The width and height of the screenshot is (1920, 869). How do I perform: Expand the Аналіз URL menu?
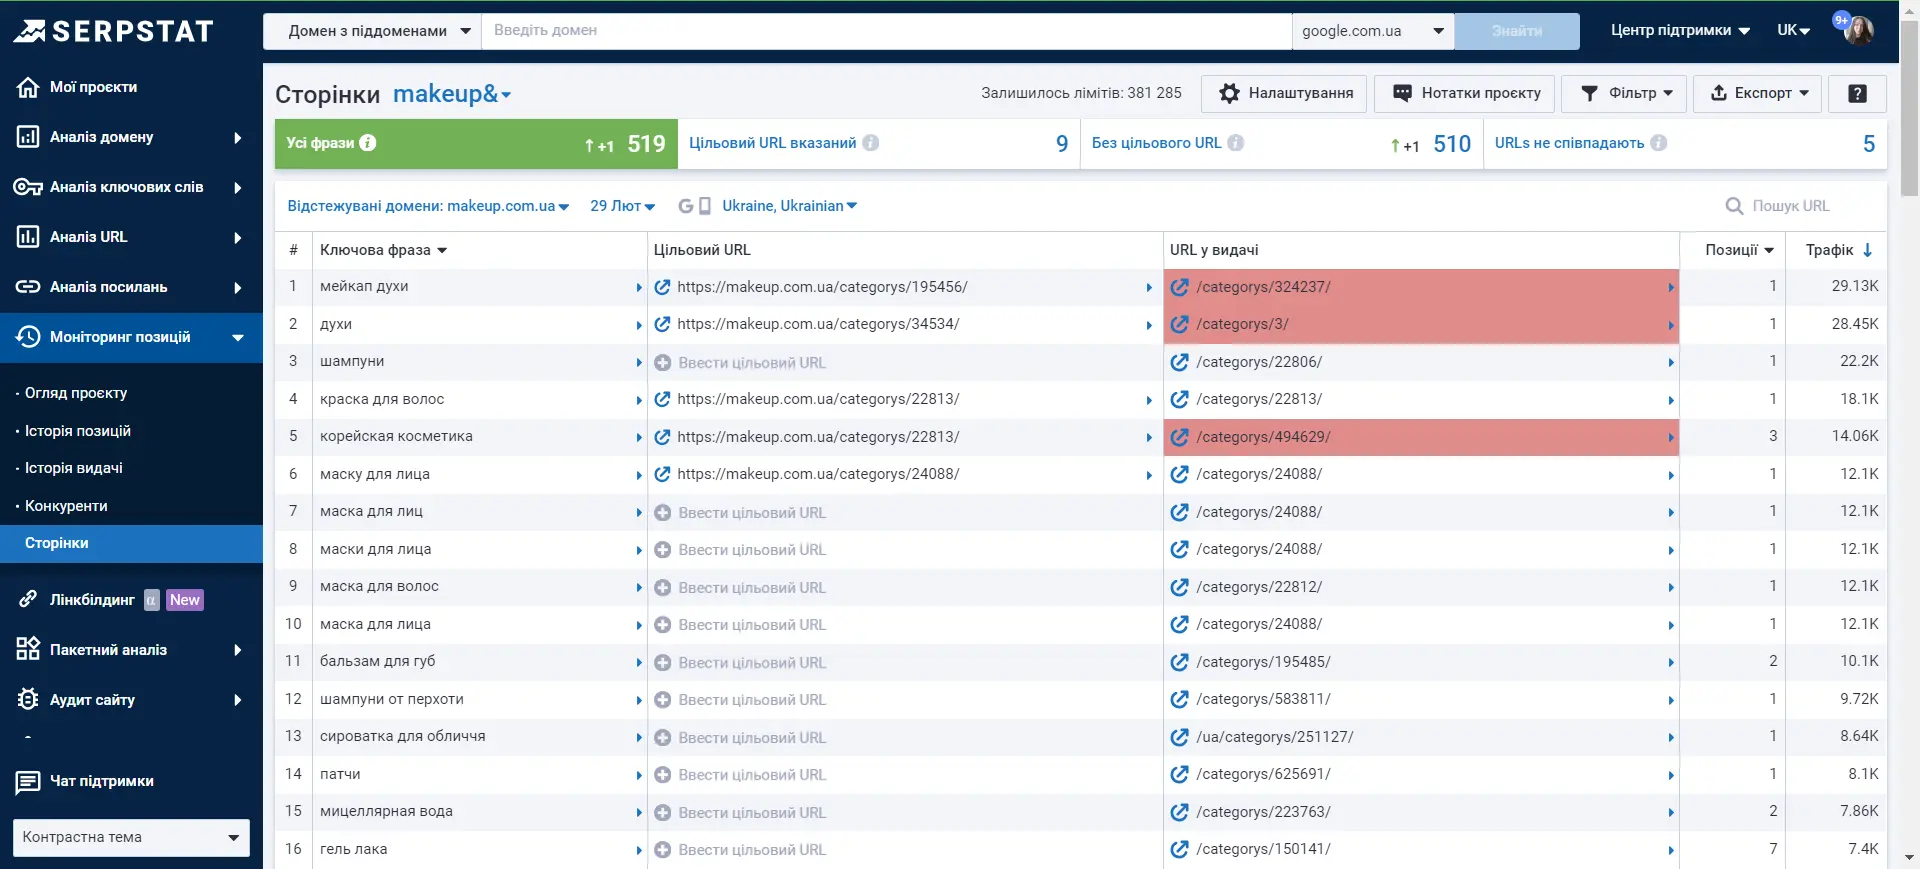click(131, 237)
